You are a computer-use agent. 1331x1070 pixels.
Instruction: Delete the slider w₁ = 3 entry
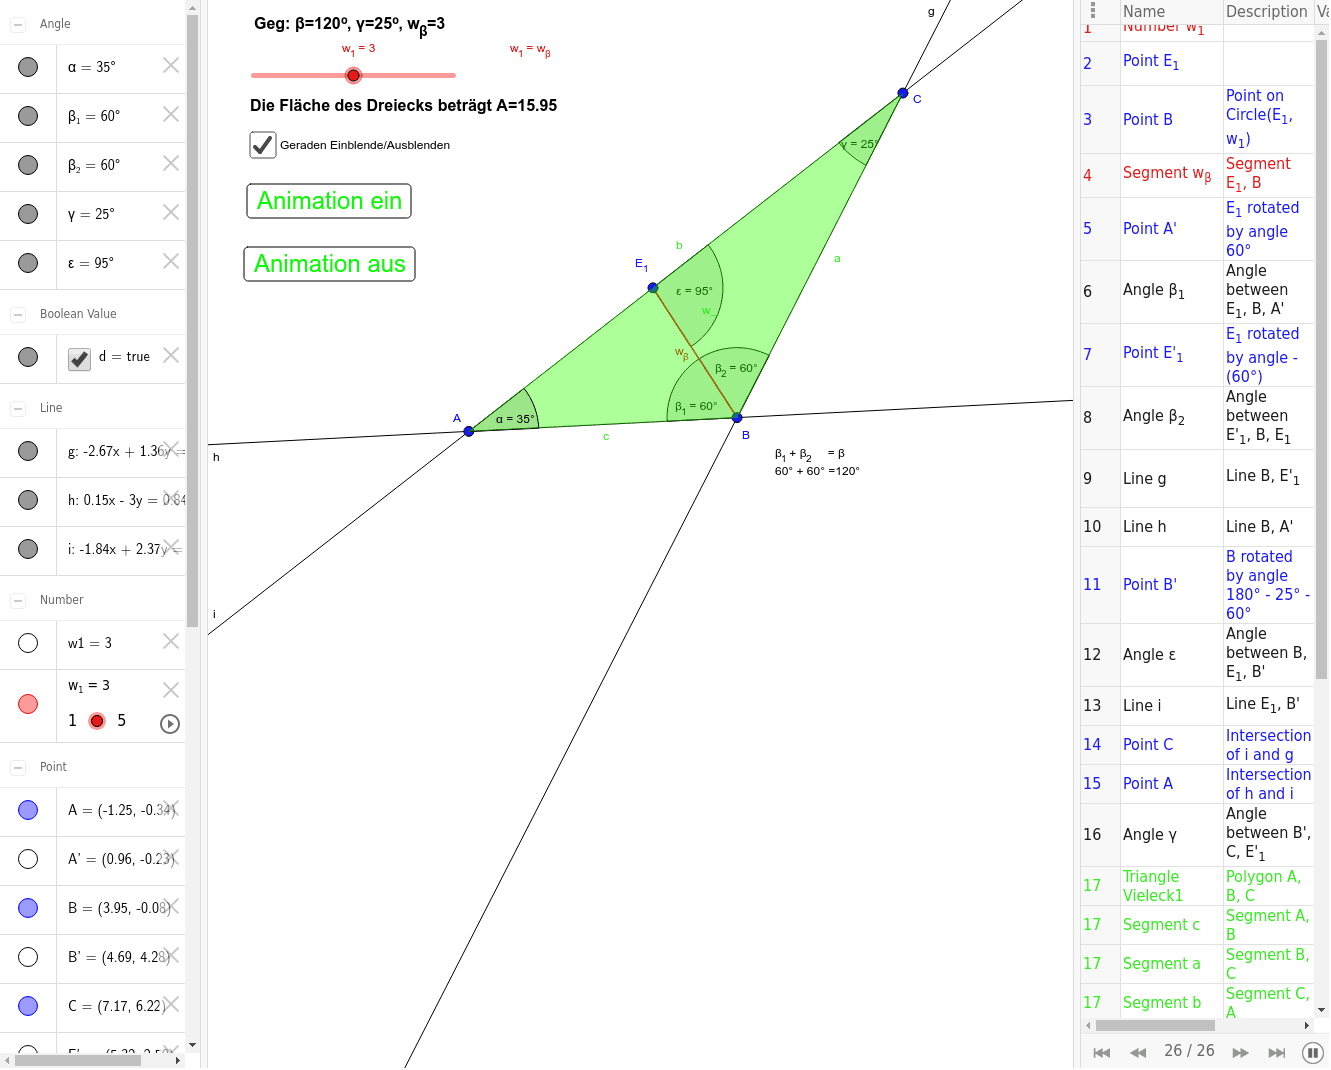pos(171,690)
